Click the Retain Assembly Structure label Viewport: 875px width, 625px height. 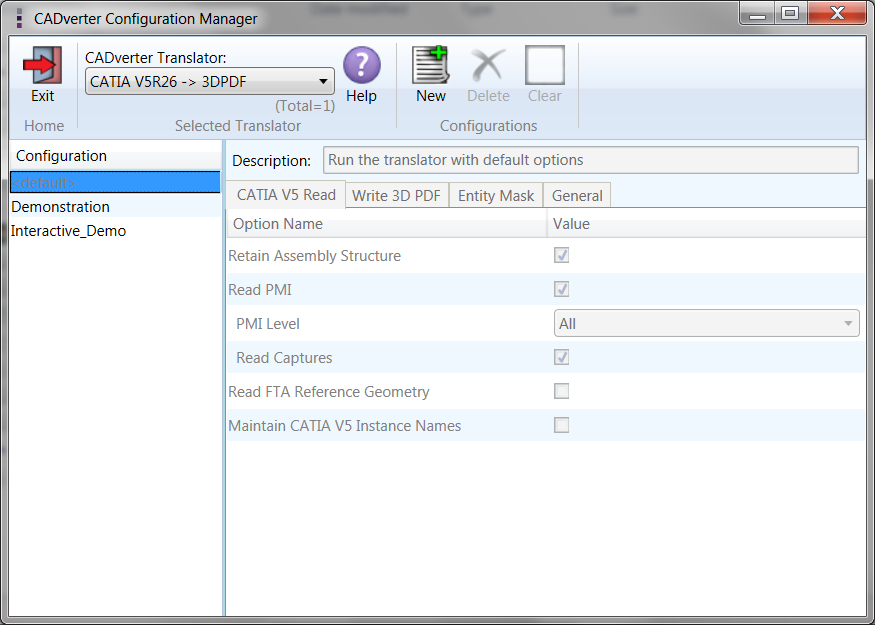coord(315,256)
